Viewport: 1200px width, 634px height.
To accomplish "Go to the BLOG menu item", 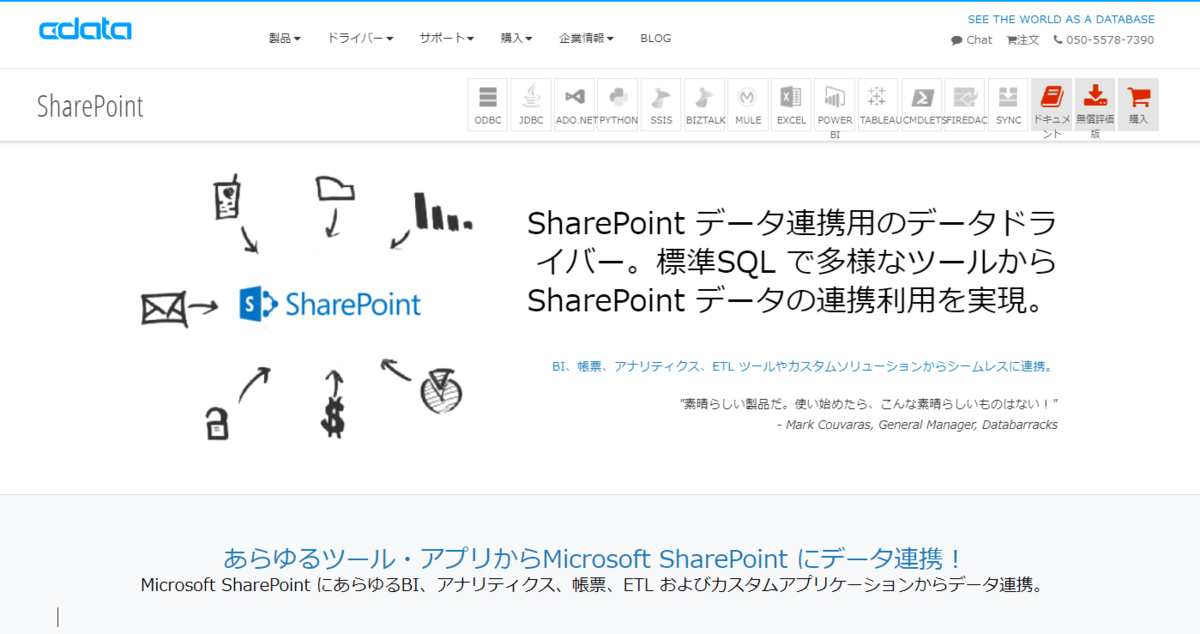I will 656,38.
